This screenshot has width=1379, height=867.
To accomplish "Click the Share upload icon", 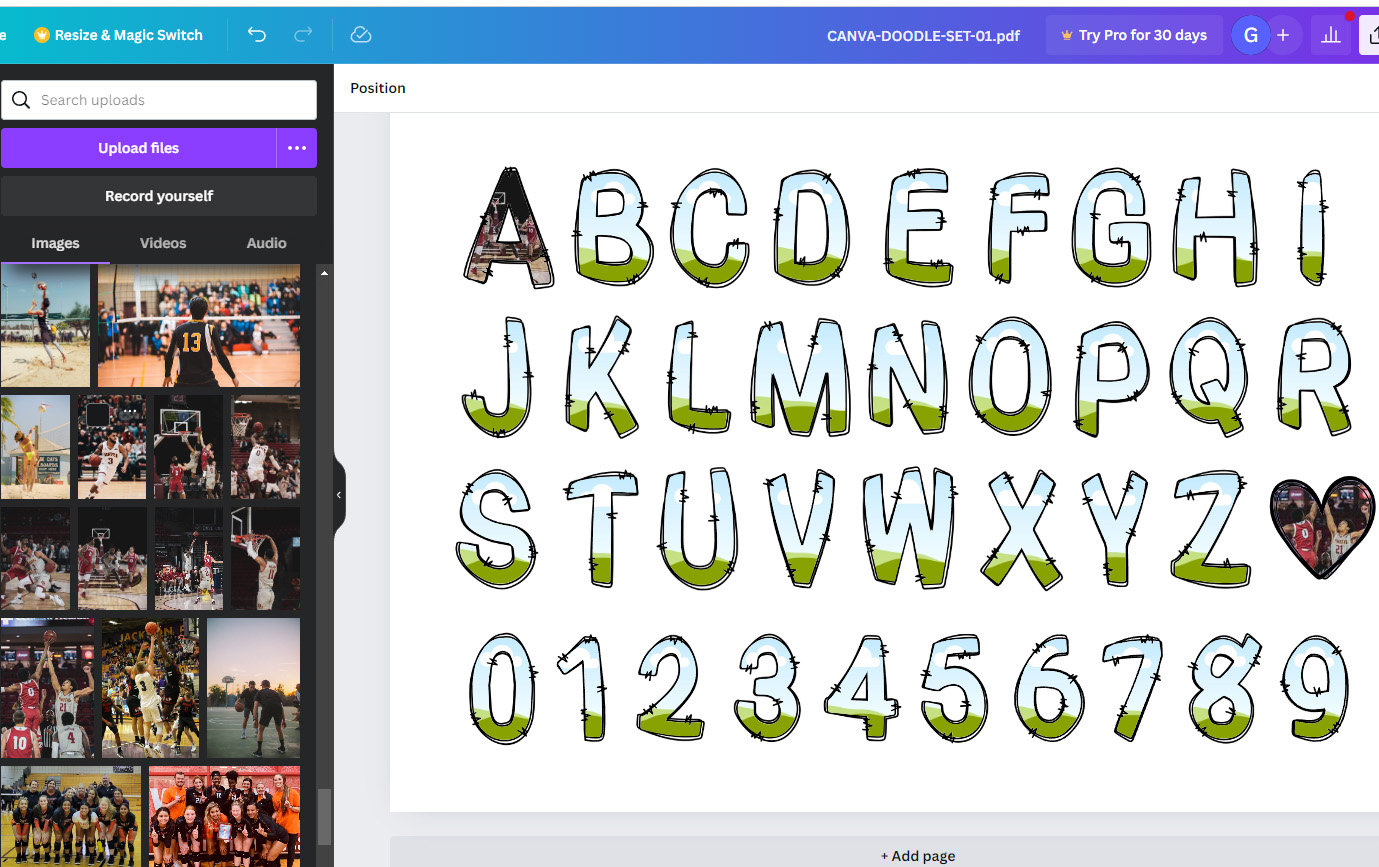I will (1372, 34).
